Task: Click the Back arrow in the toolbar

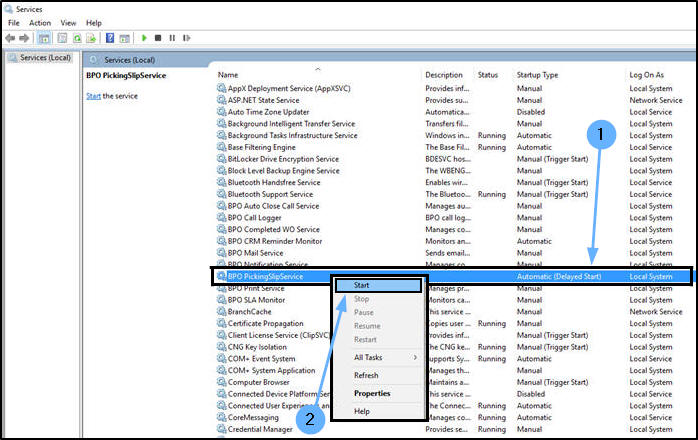Action: coord(10,38)
